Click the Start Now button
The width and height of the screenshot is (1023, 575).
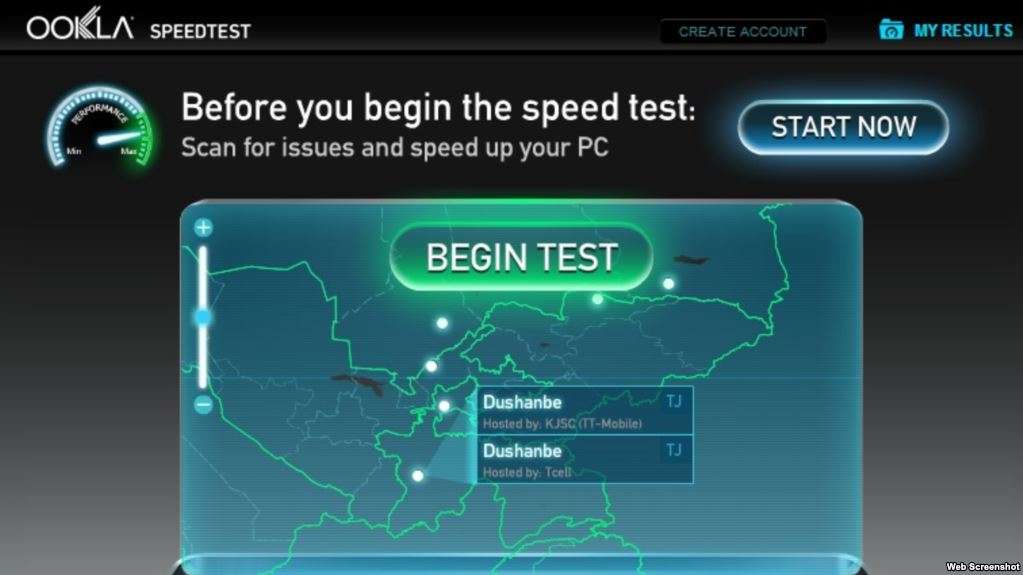(844, 127)
